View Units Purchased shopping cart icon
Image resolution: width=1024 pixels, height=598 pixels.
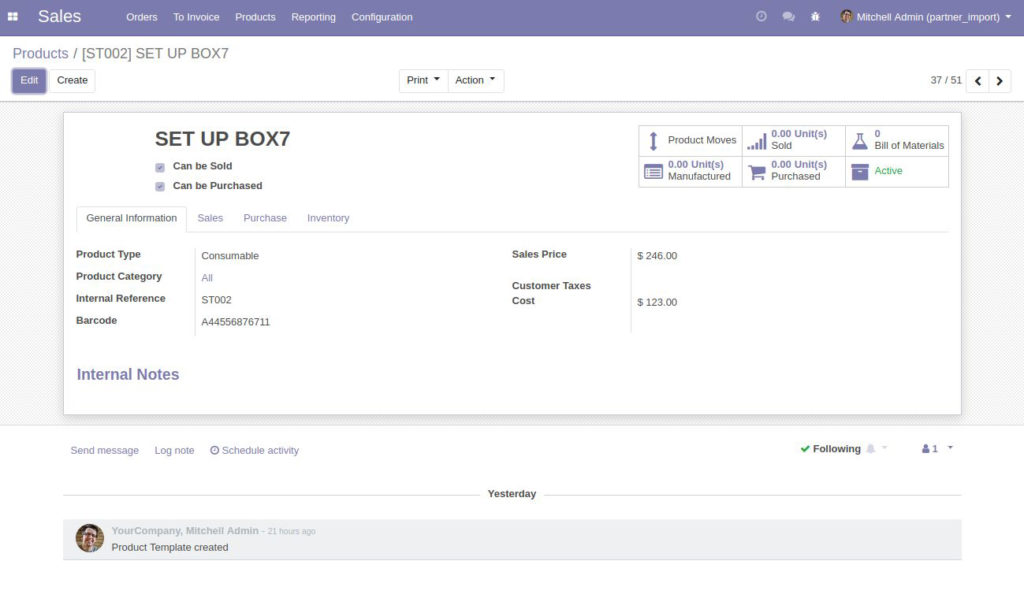click(756, 172)
